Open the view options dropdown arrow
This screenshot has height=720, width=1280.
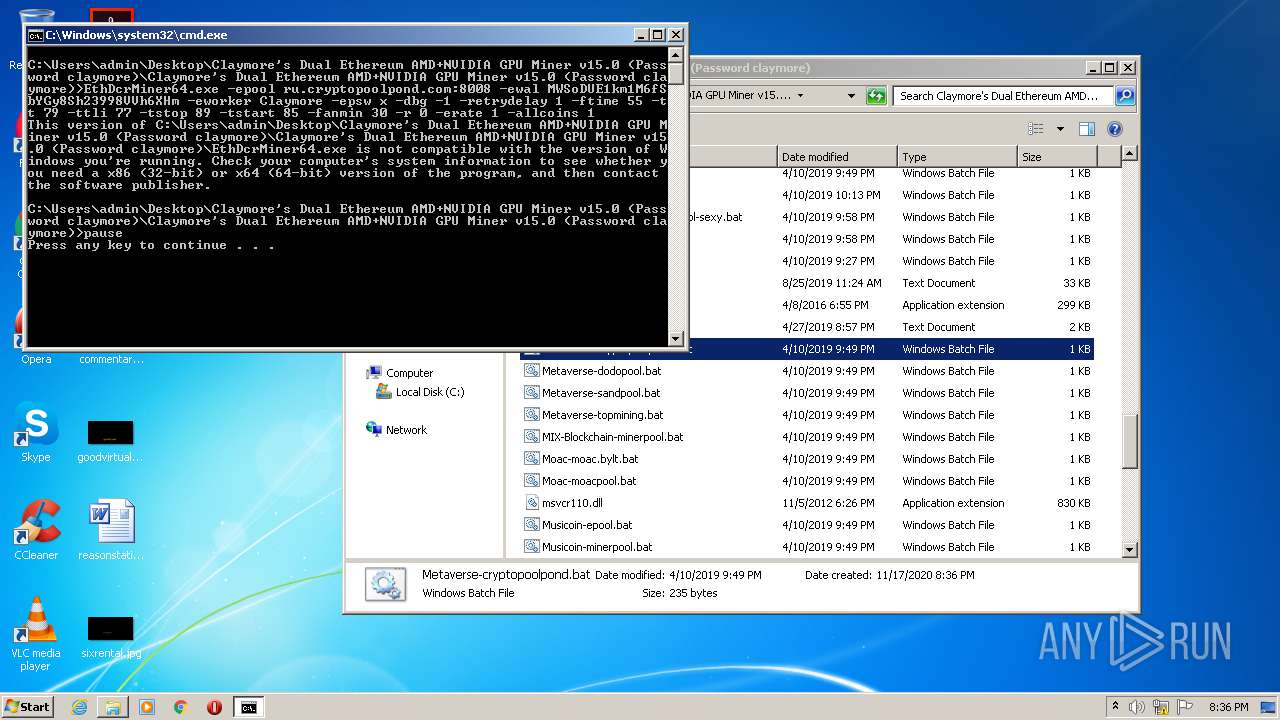pyautogui.click(x=1059, y=129)
